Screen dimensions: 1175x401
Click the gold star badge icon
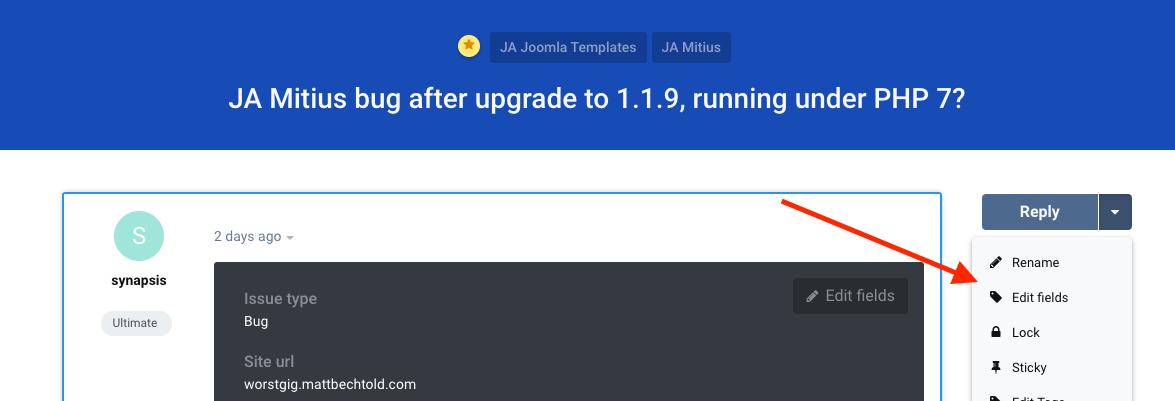point(468,46)
